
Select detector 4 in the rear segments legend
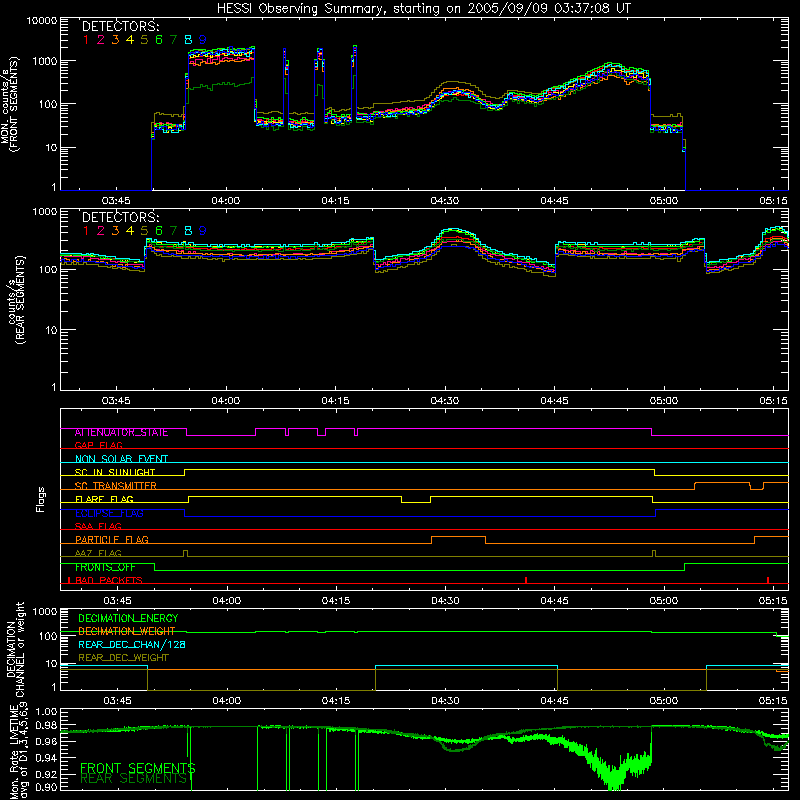click(130, 231)
